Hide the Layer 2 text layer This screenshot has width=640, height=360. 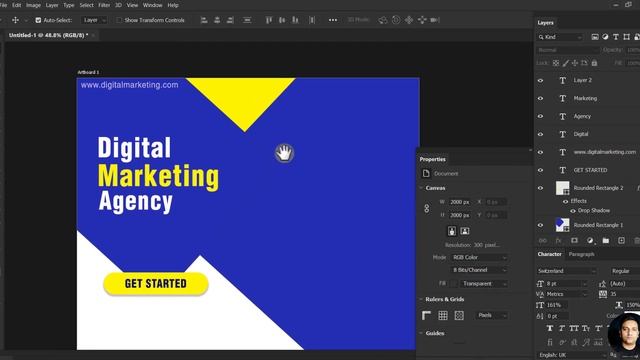[540, 80]
